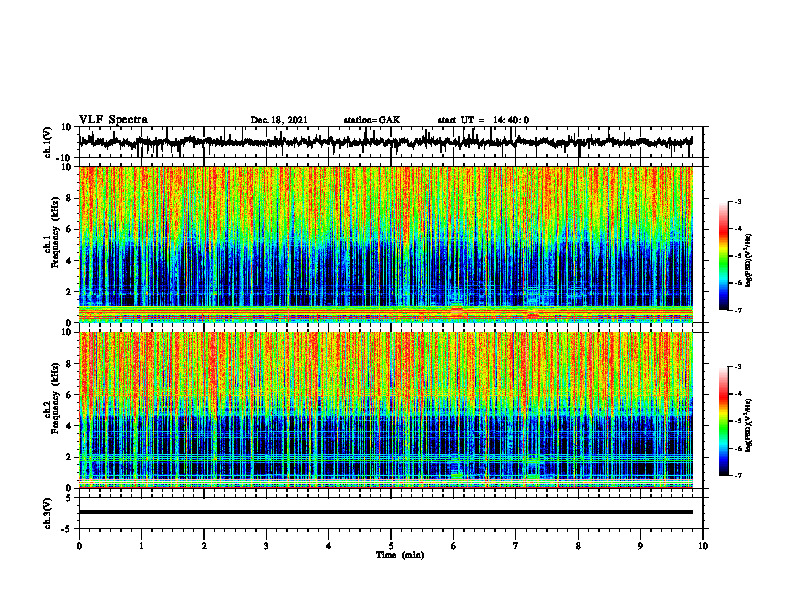This screenshot has height=612, width=792.
Task: Click the ch.1 "Frequency (kHz)" axis label
Action: [x=55, y=233]
